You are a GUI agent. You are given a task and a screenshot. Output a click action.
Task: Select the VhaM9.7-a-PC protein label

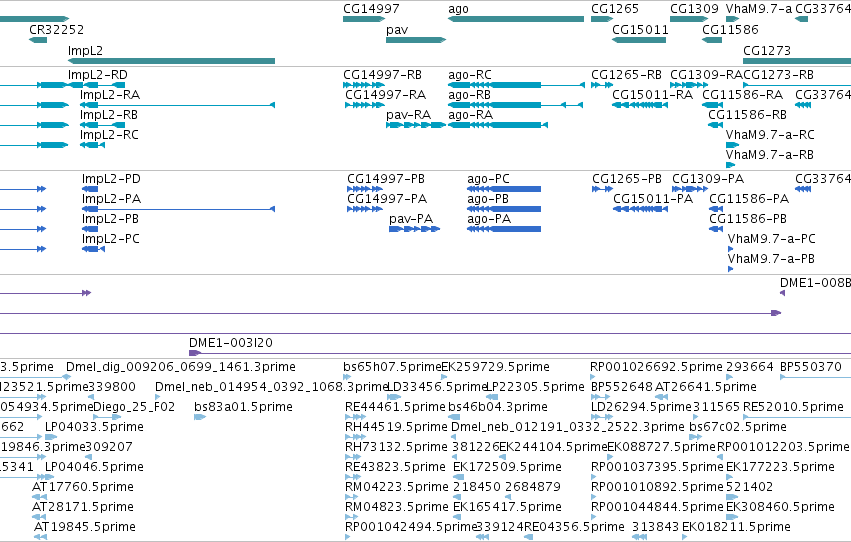pos(772,239)
